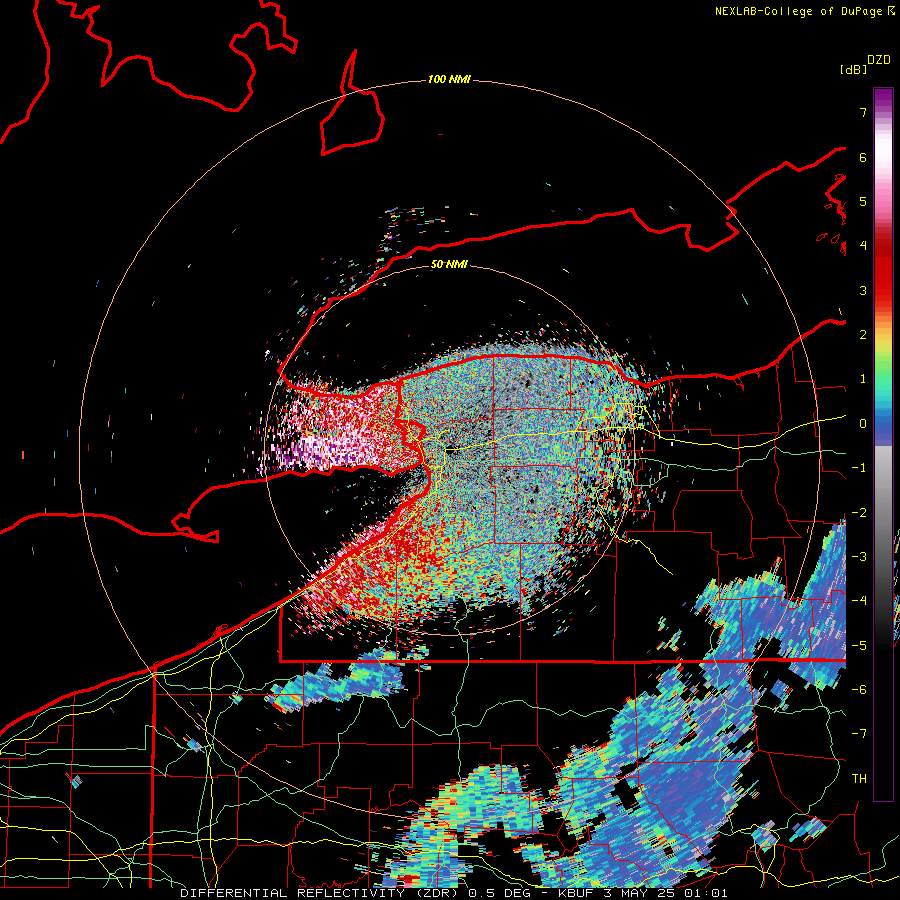Click the -3 value on the color scale
900x900 pixels.
(859, 557)
